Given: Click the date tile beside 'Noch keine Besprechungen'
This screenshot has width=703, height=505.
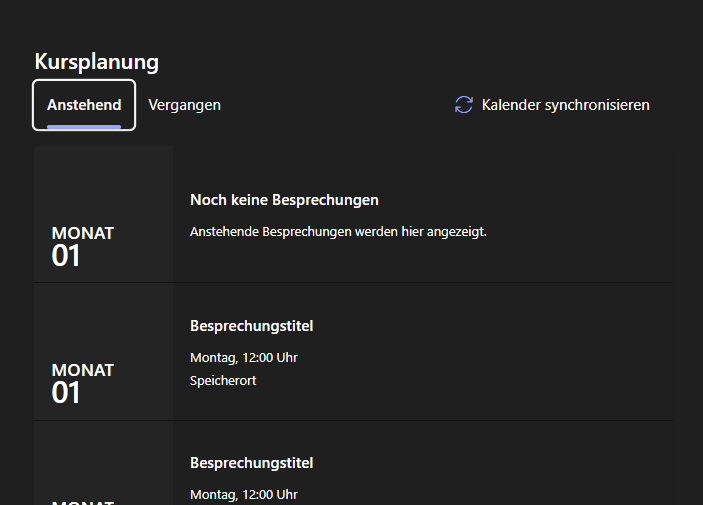Looking at the screenshot, I should tap(104, 214).
